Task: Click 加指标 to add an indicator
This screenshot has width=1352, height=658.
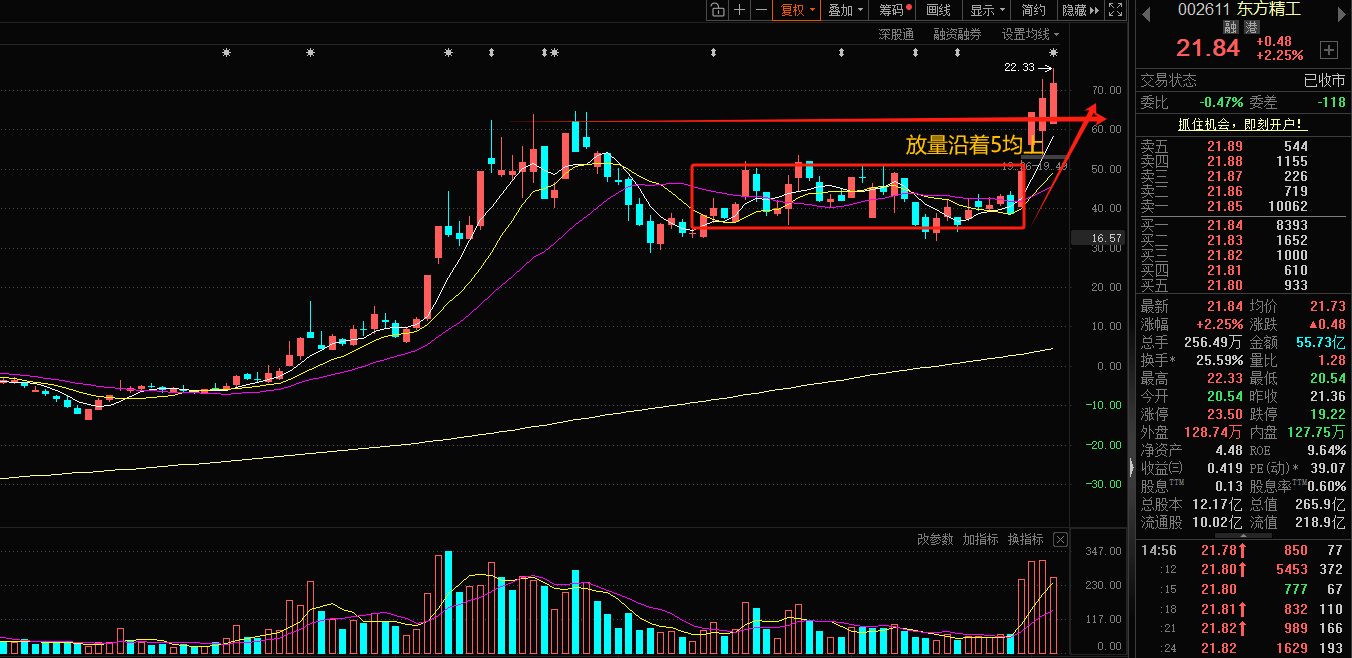Action: point(980,540)
